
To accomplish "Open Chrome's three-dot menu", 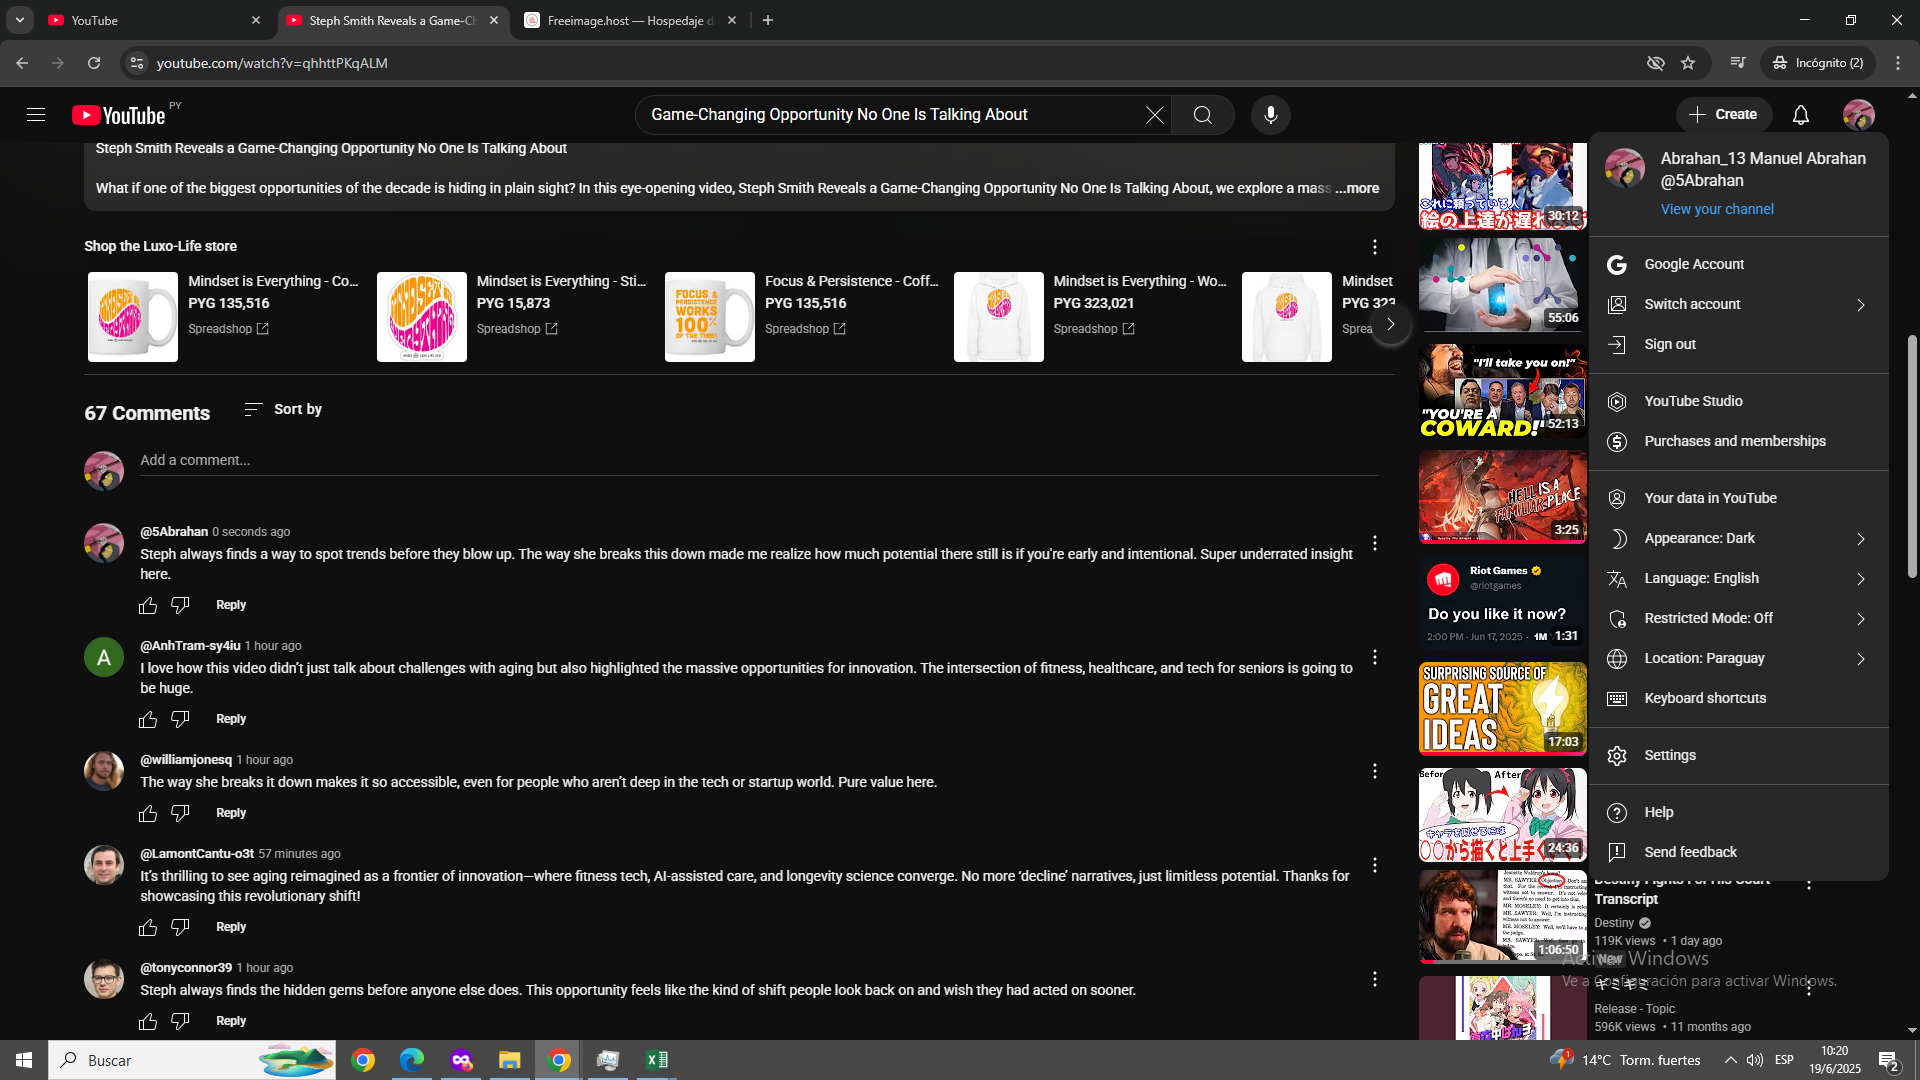I will pyautogui.click(x=1898, y=63).
